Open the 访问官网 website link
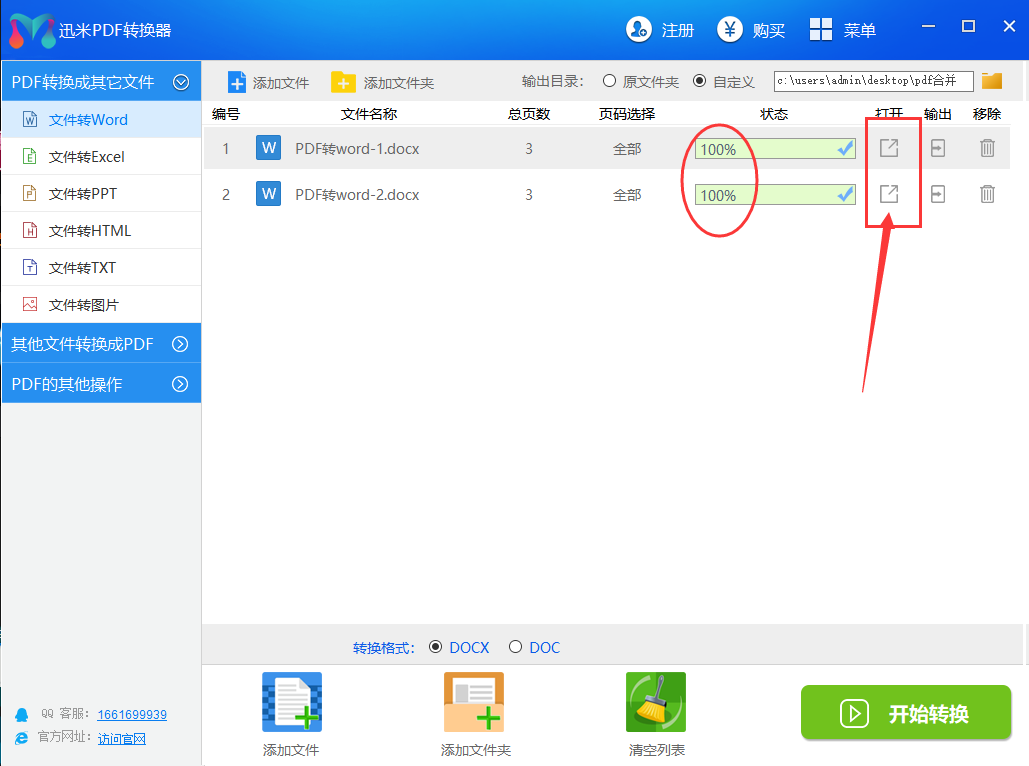1029x766 pixels. tap(122, 739)
